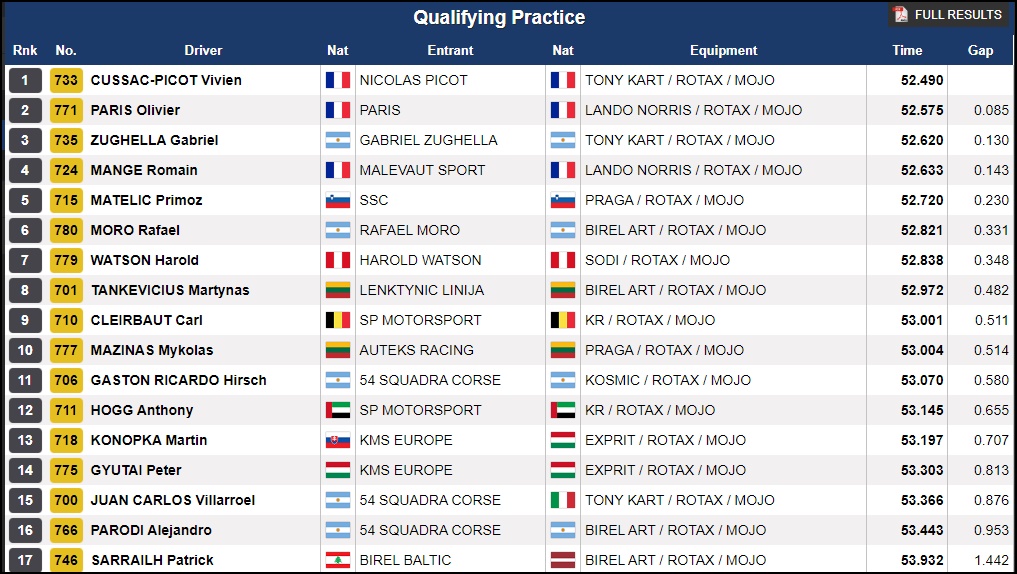Click the yellow number badge 733

coord(66,80)
